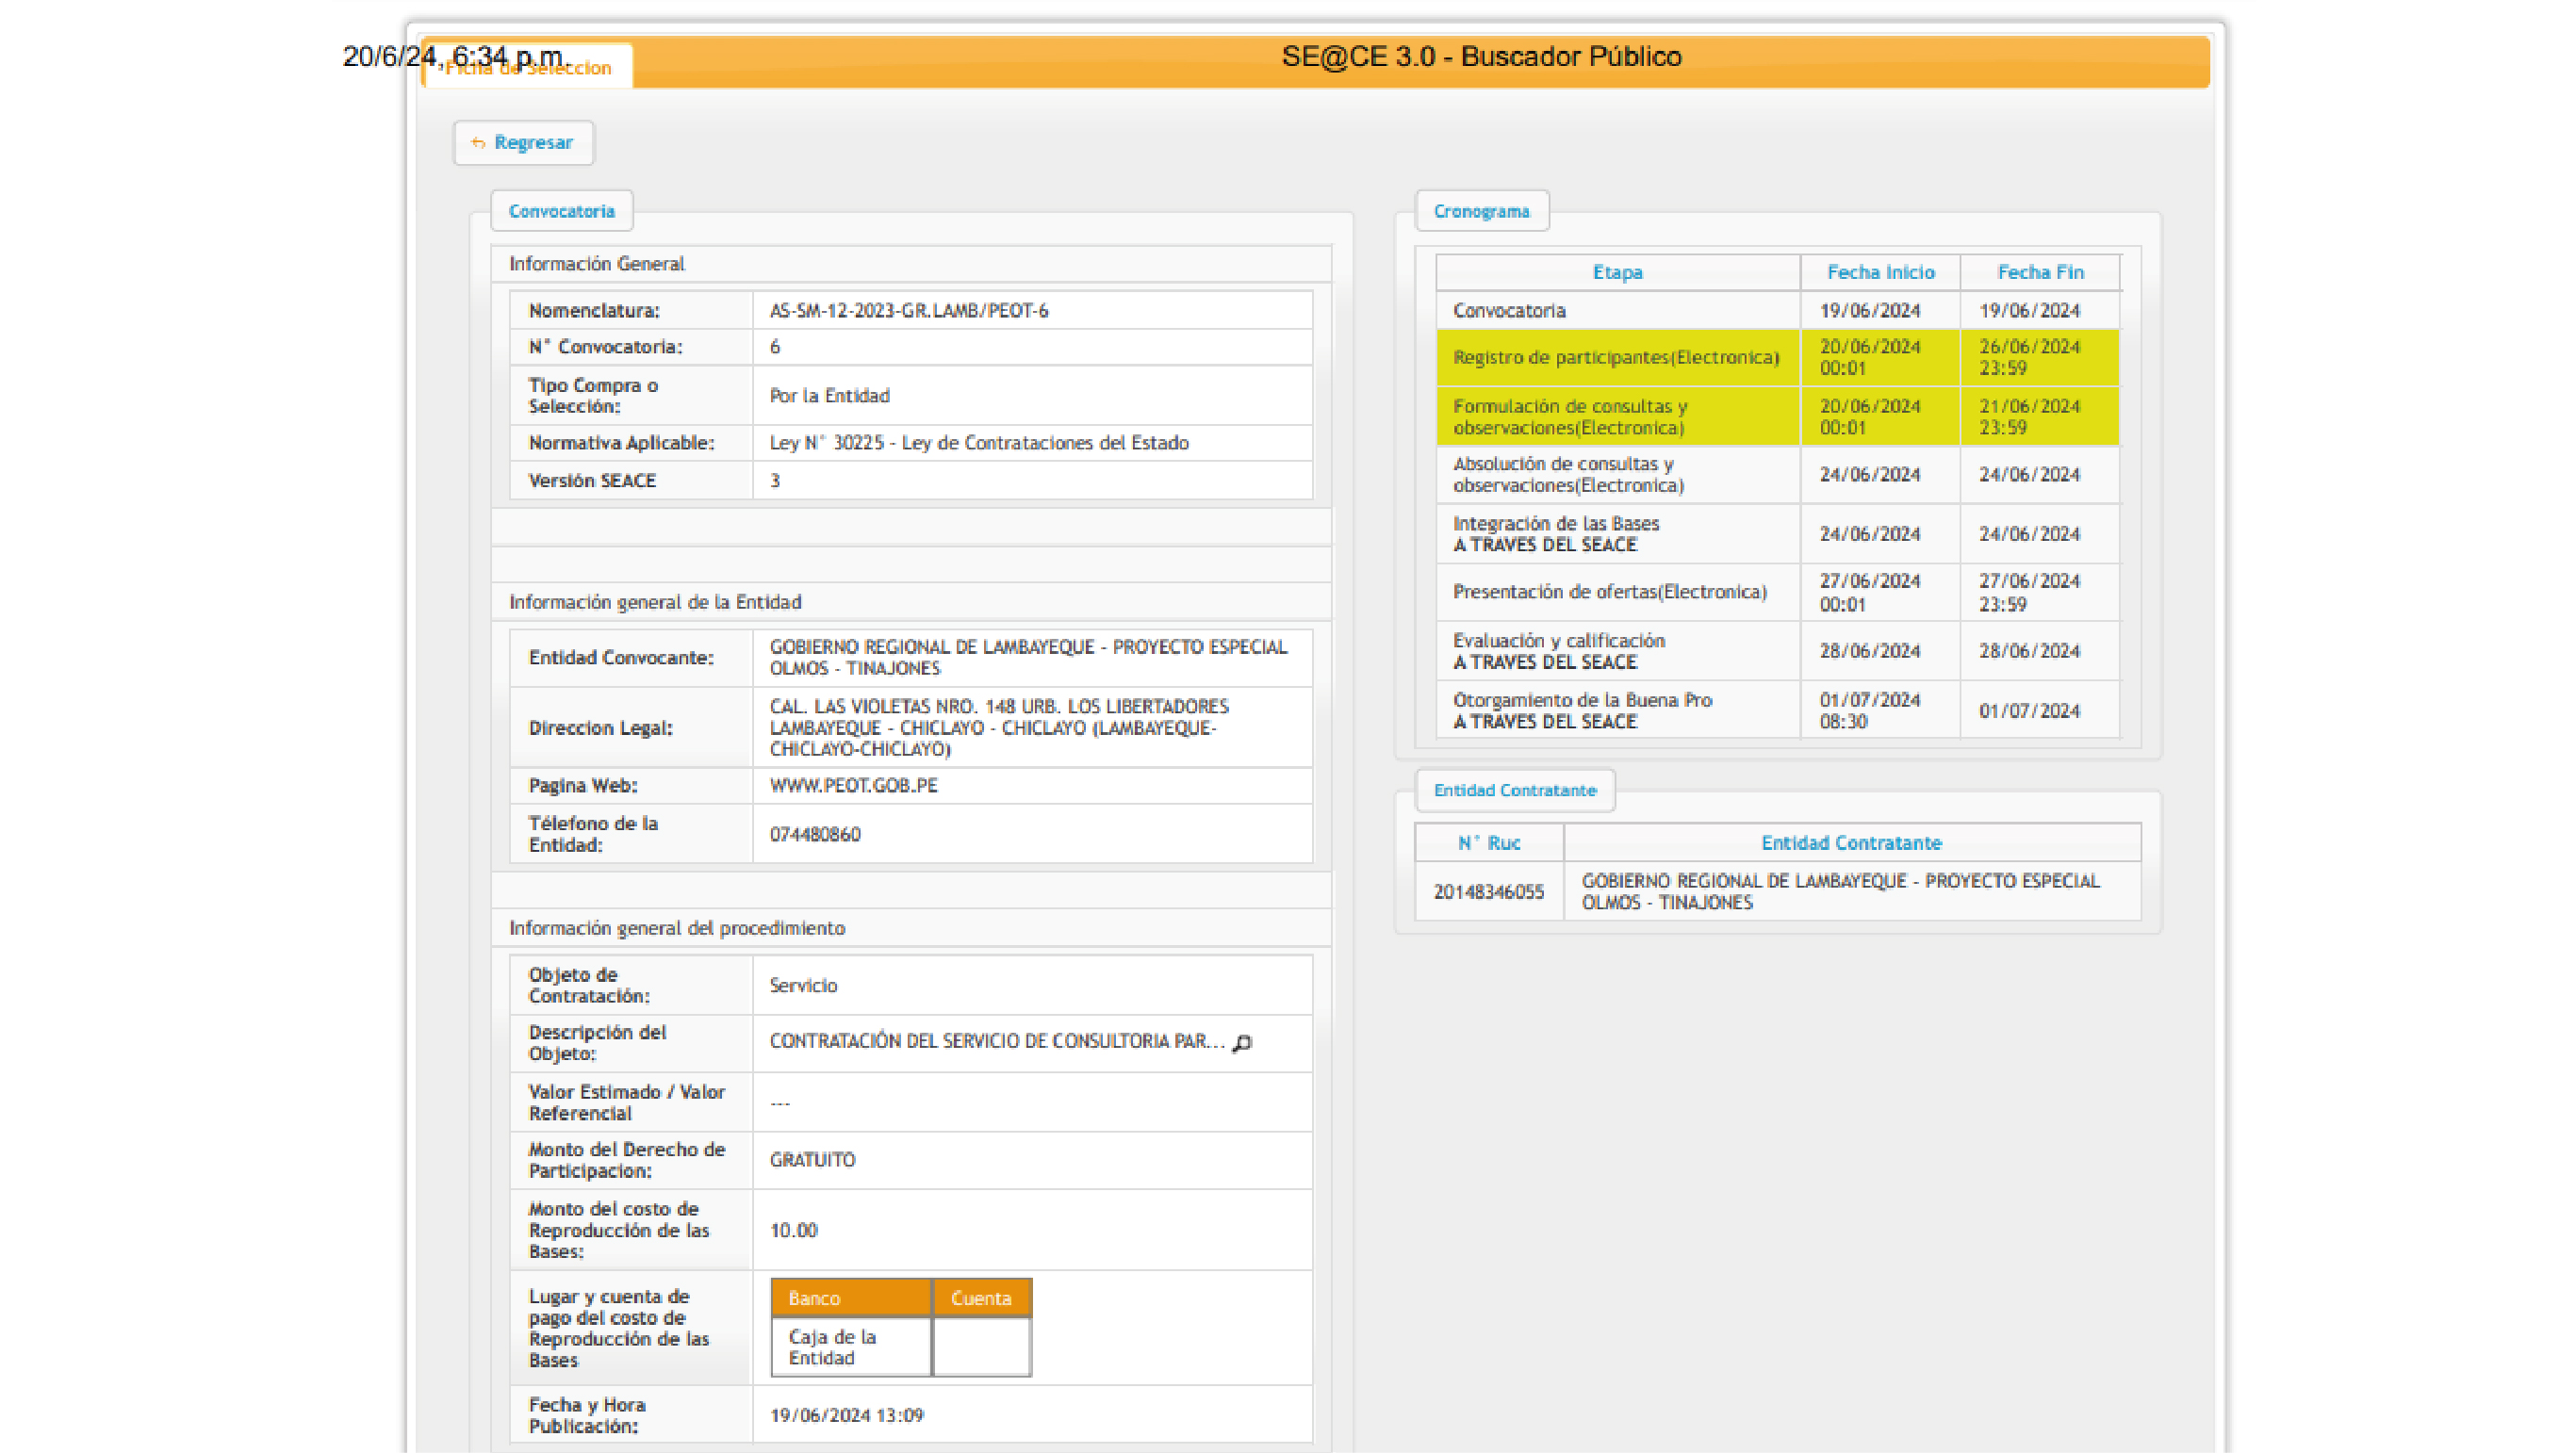Click the Ley N° 30225 normative text

978,443
